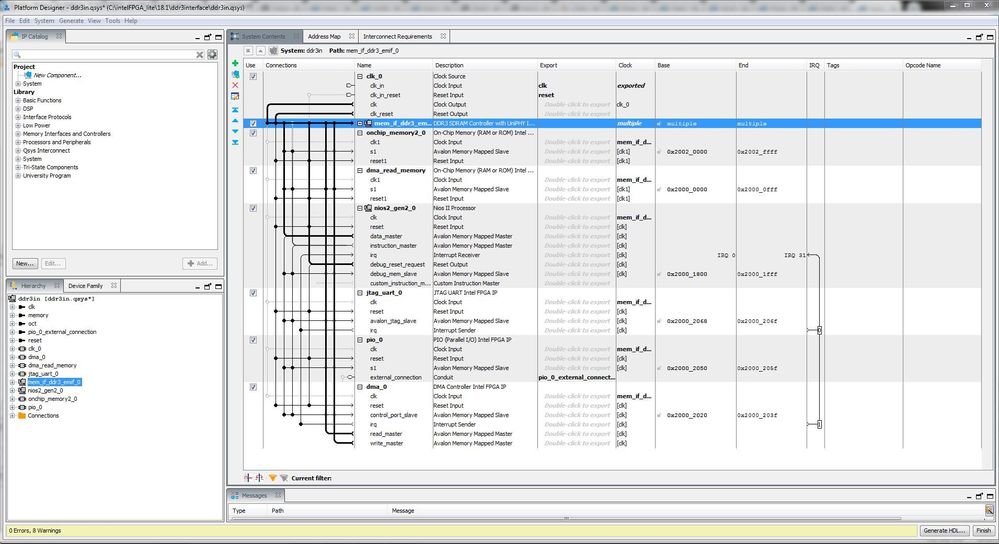Expand Memory Interfaces and Controllers library node
This screenshot has width=999, height=544.
(x=16, y=133)
